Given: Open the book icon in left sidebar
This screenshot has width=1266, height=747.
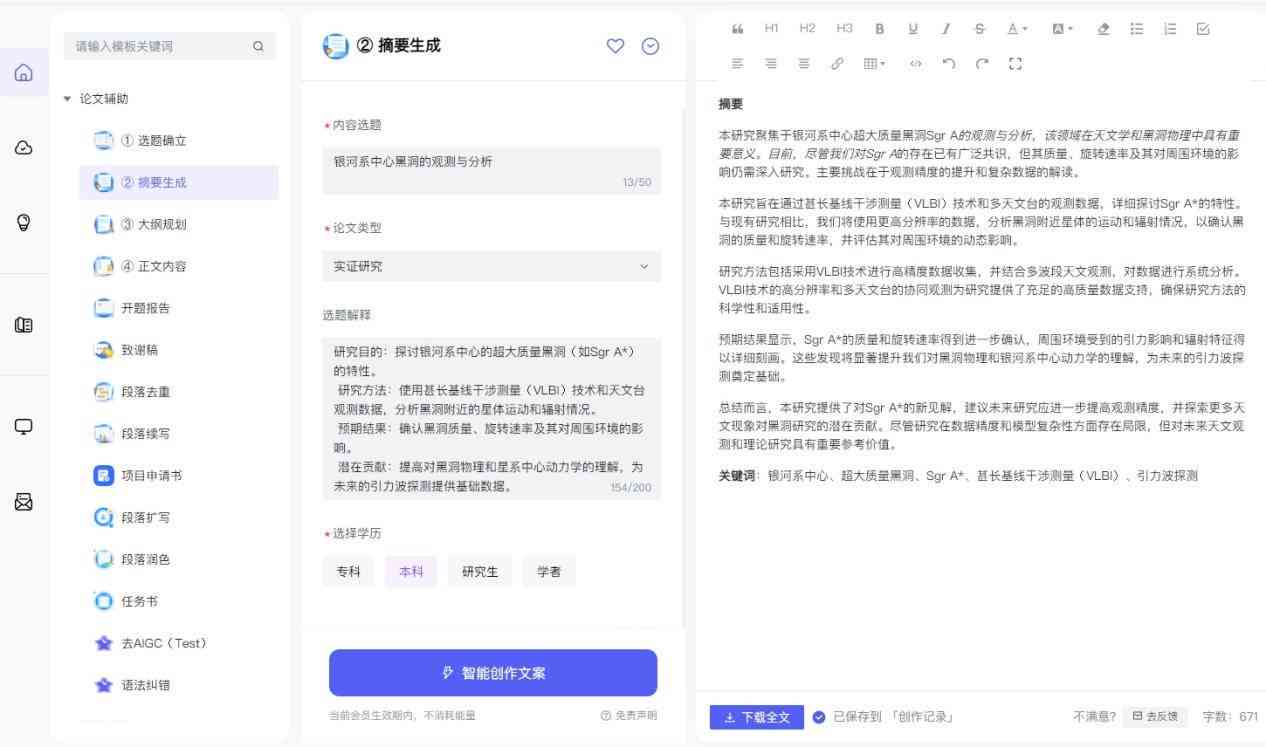Looking at the screenshot, I should pyautogui.click(x=24, y=325).
